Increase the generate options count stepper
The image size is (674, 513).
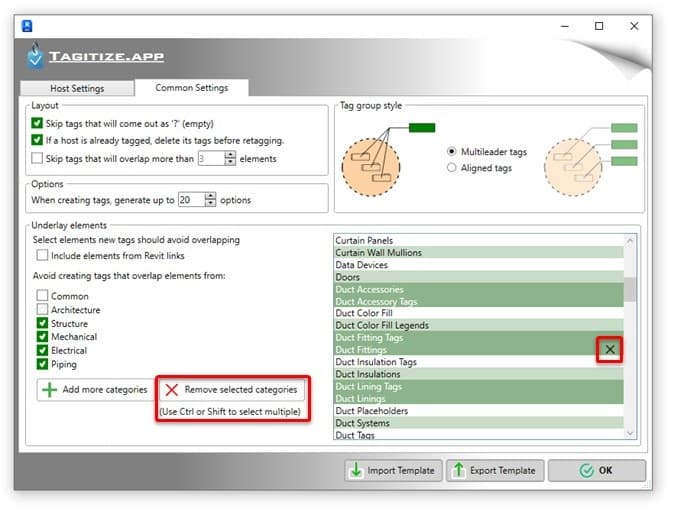210,196
